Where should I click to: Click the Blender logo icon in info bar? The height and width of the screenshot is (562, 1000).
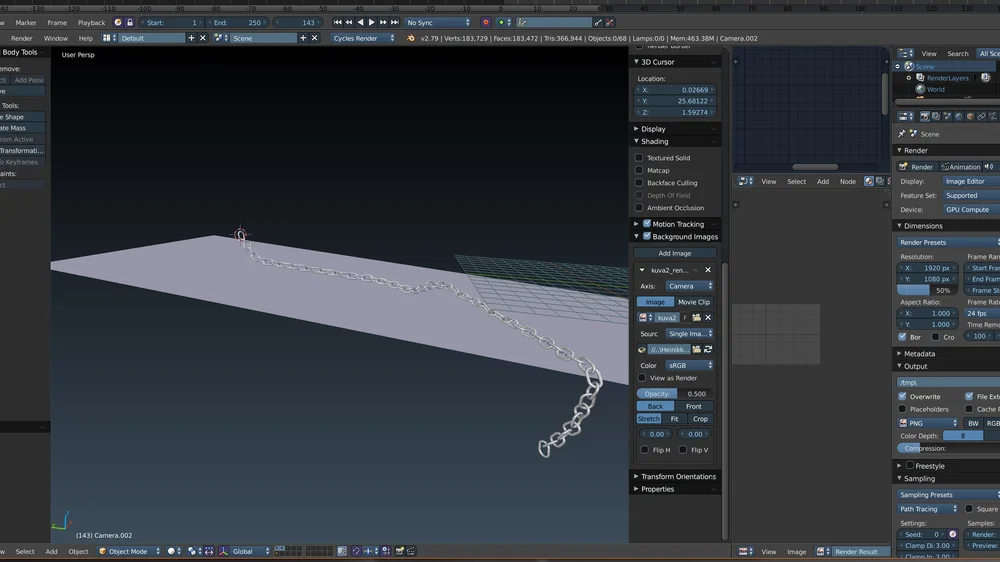click(x=411, y=38)
